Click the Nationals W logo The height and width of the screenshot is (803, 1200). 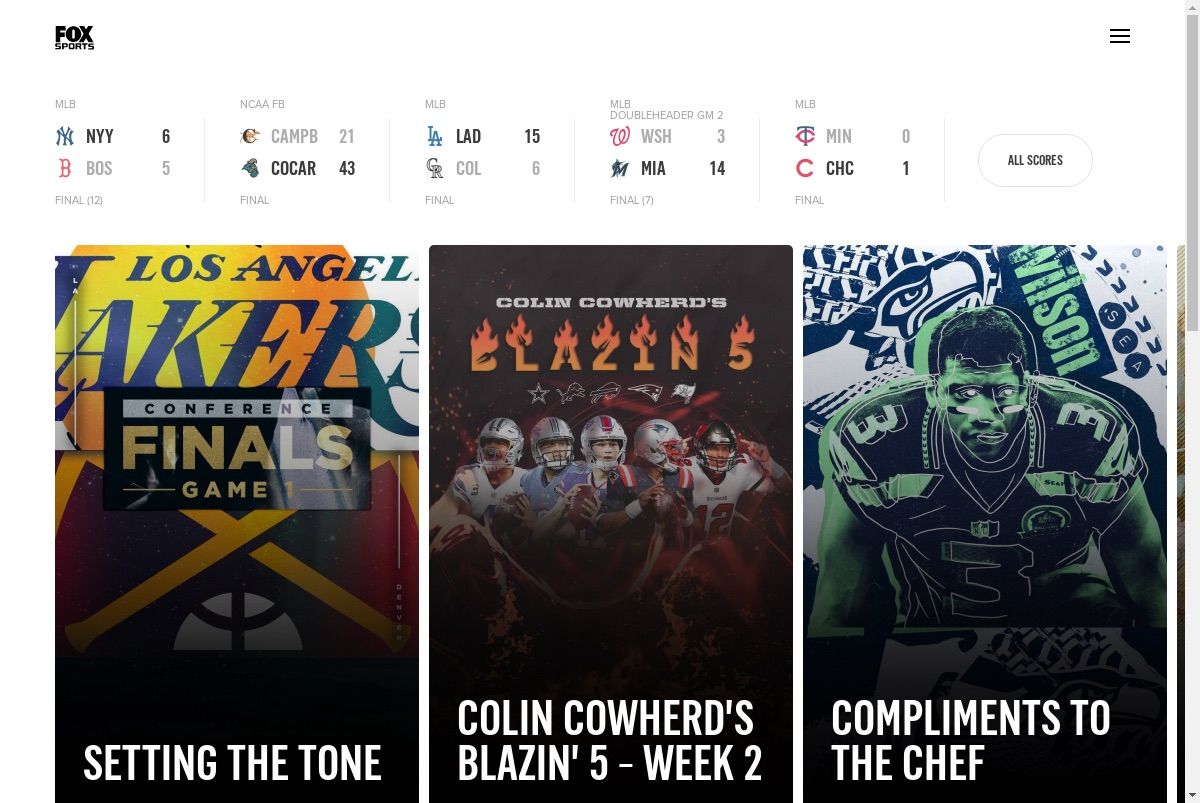(620, 136)
